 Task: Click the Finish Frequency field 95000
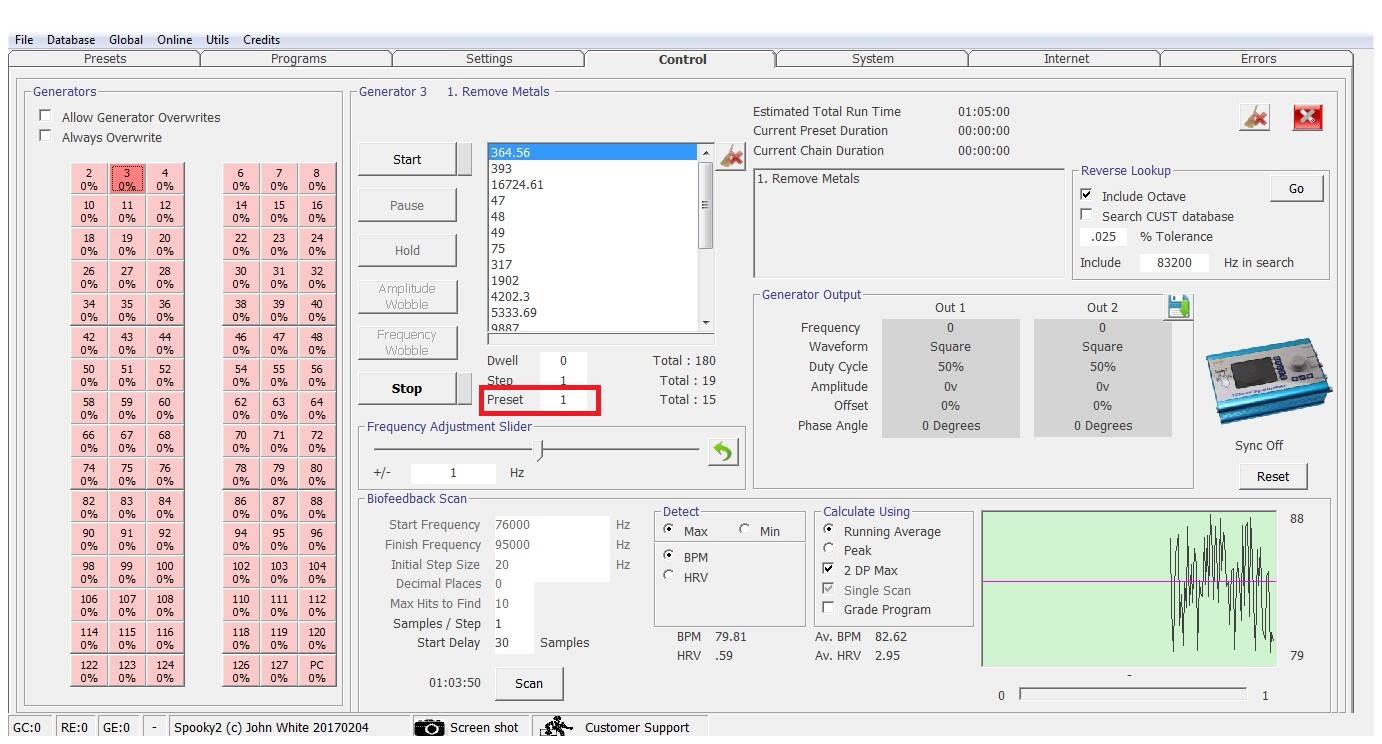[x=551, y=545]
